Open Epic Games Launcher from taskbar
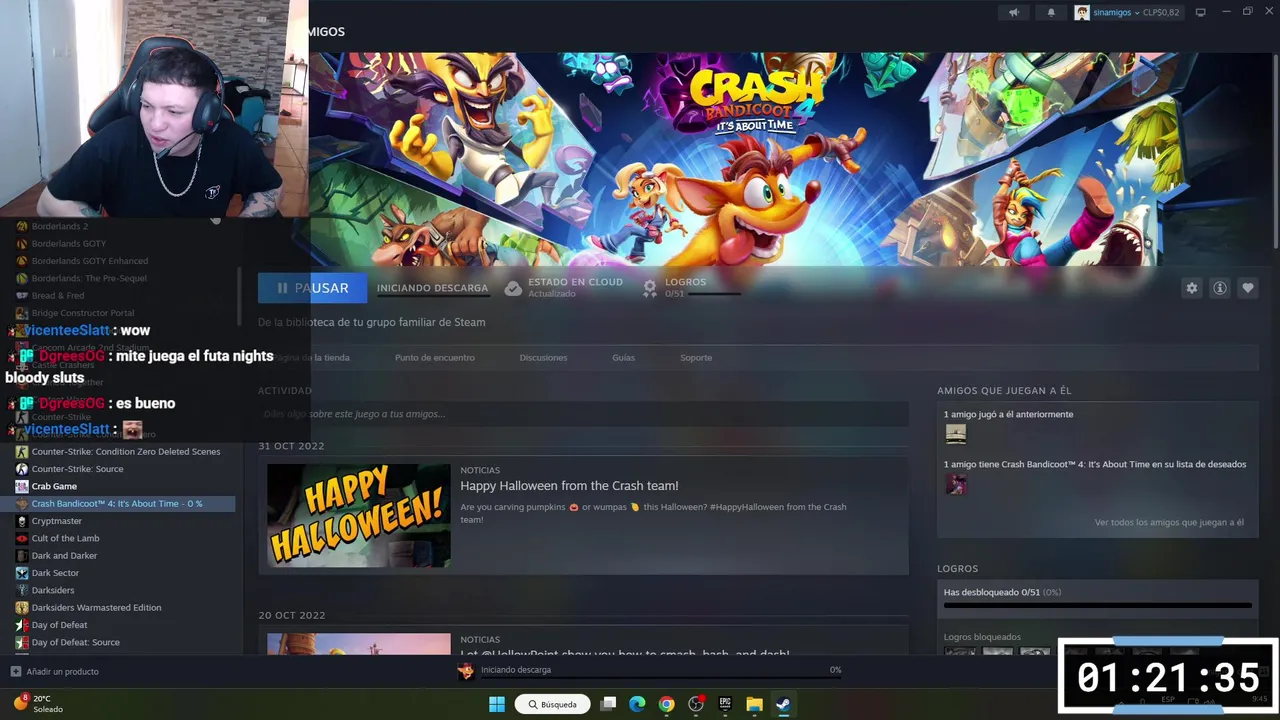 725,704
